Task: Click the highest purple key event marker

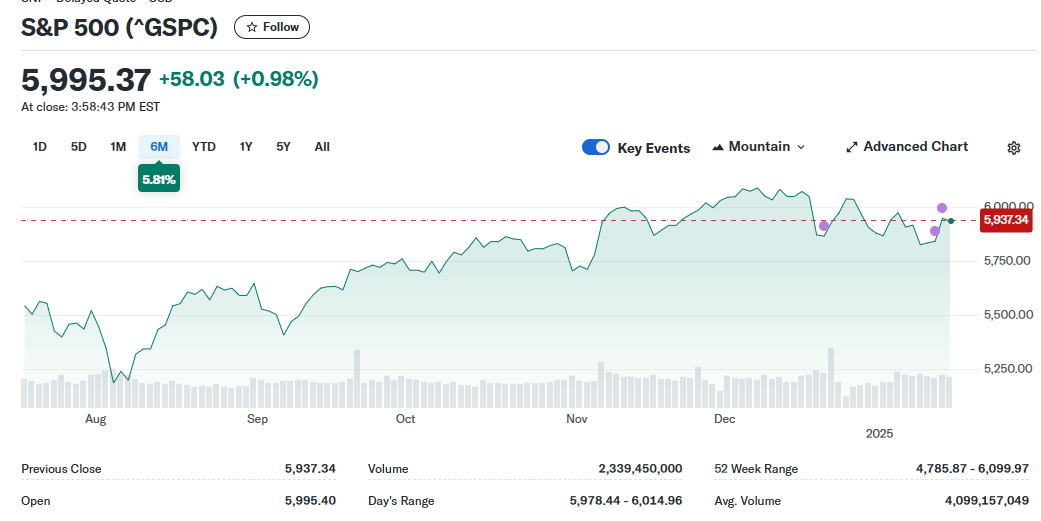Action: coord(941,208)
